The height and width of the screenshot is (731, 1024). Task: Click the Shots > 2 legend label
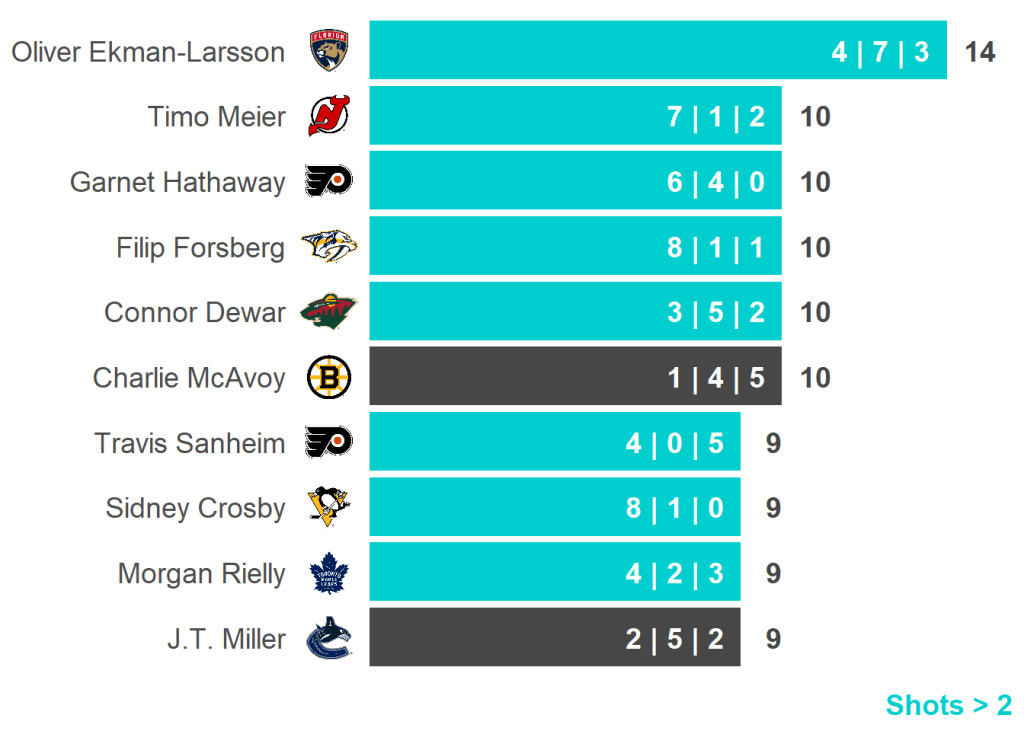tap(948, 705)
